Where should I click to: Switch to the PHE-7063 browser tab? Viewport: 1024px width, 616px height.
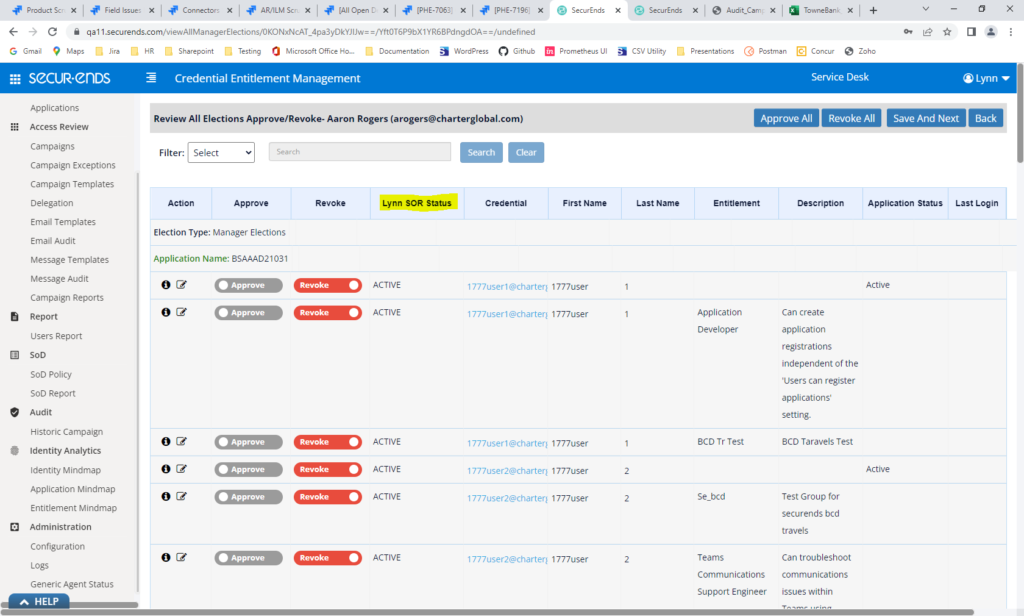pos(434,10)
